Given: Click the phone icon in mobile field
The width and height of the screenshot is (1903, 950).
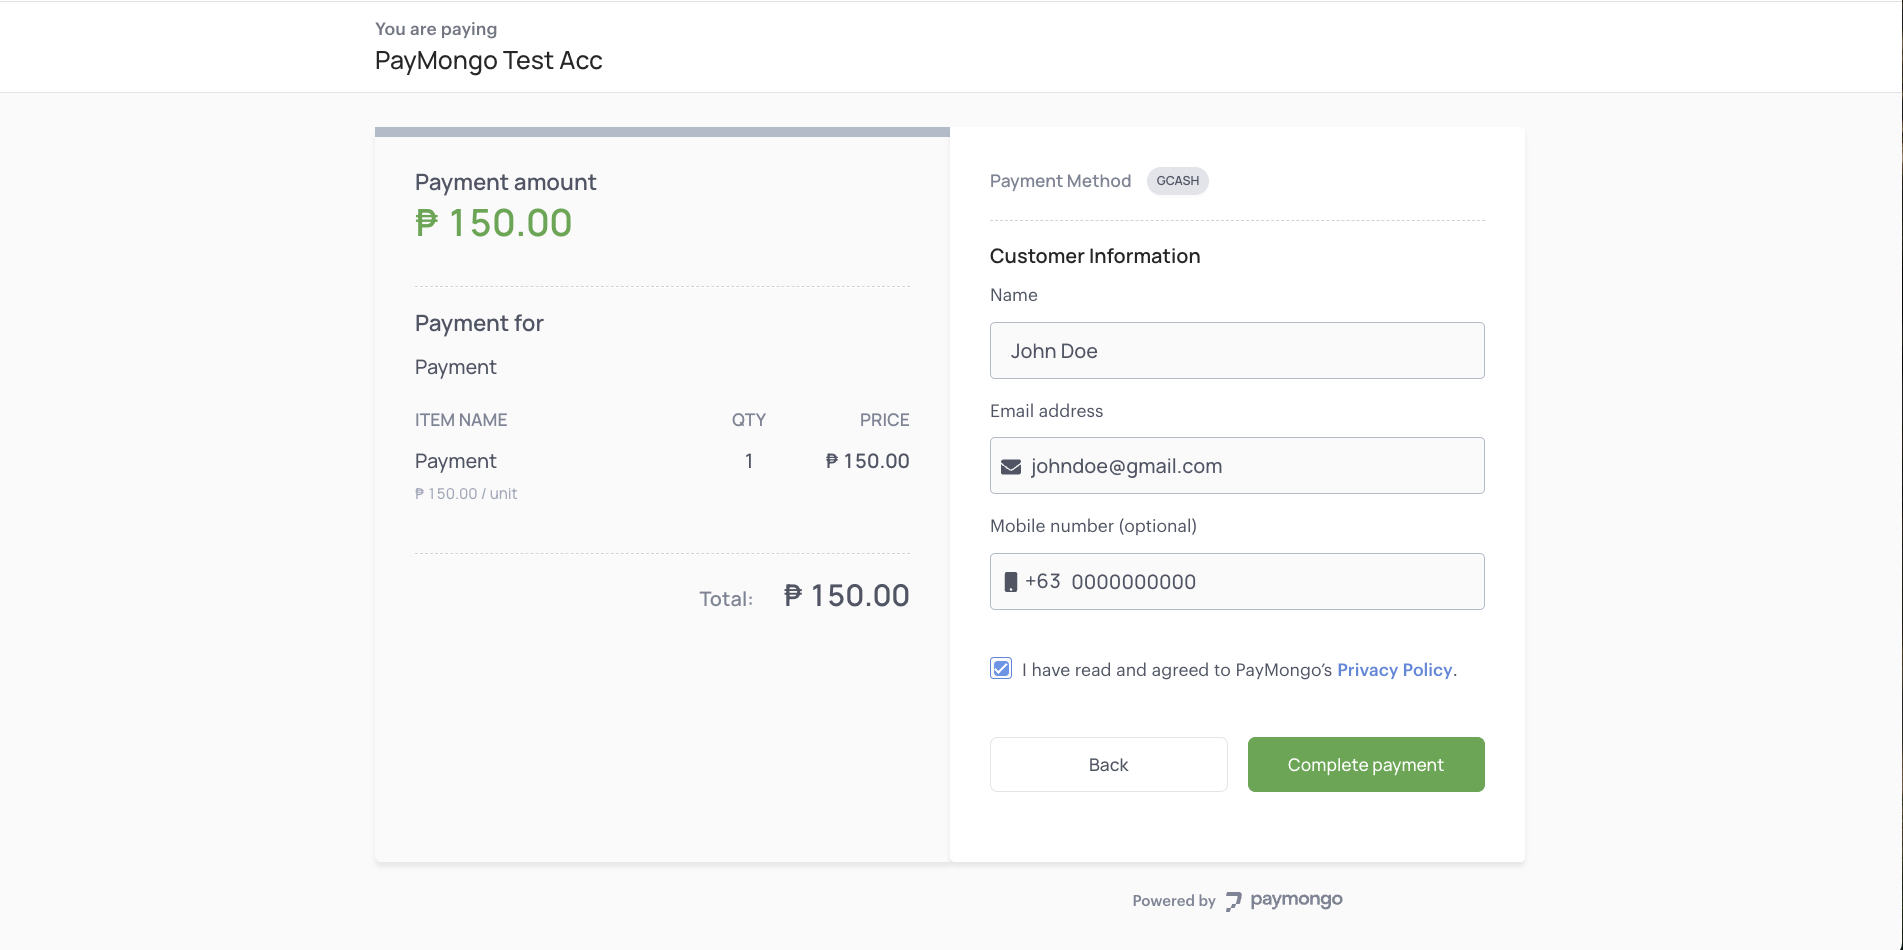Looking at the screenshot, I should pyautogui.click(x=1010, y=582).
